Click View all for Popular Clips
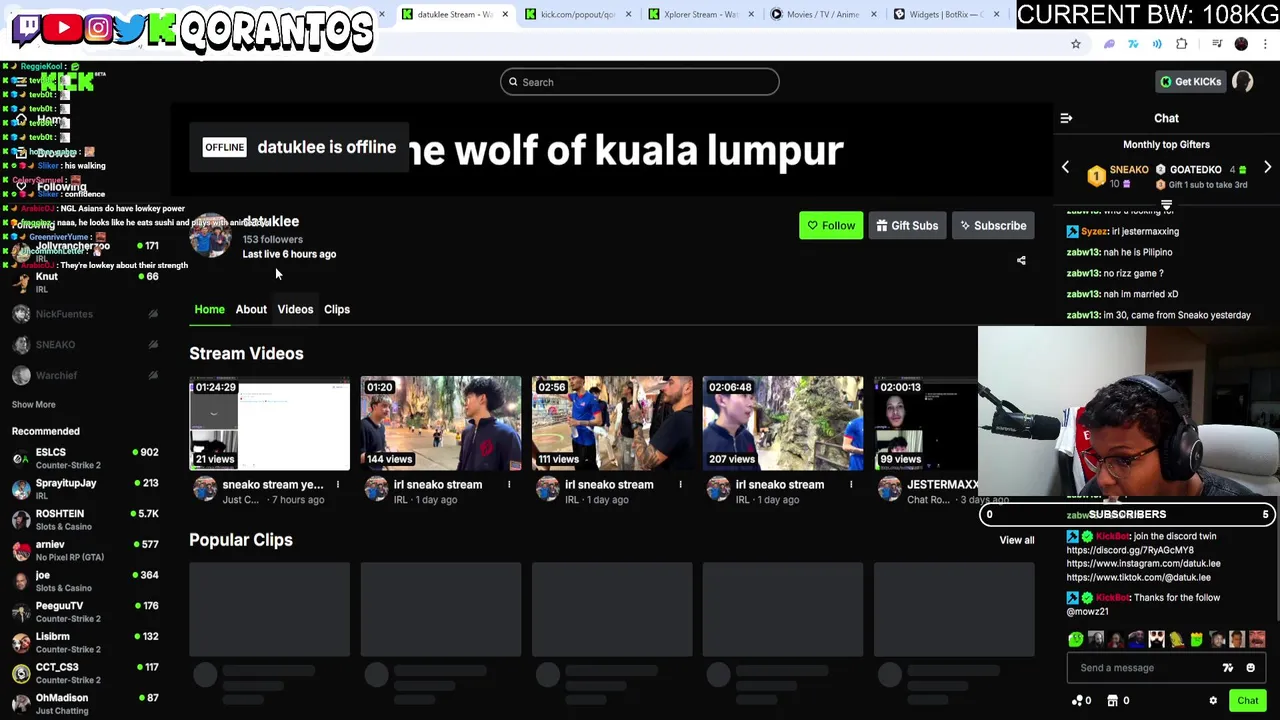This screenshot has width=1280, height=720. click(x=1017, y=540)
